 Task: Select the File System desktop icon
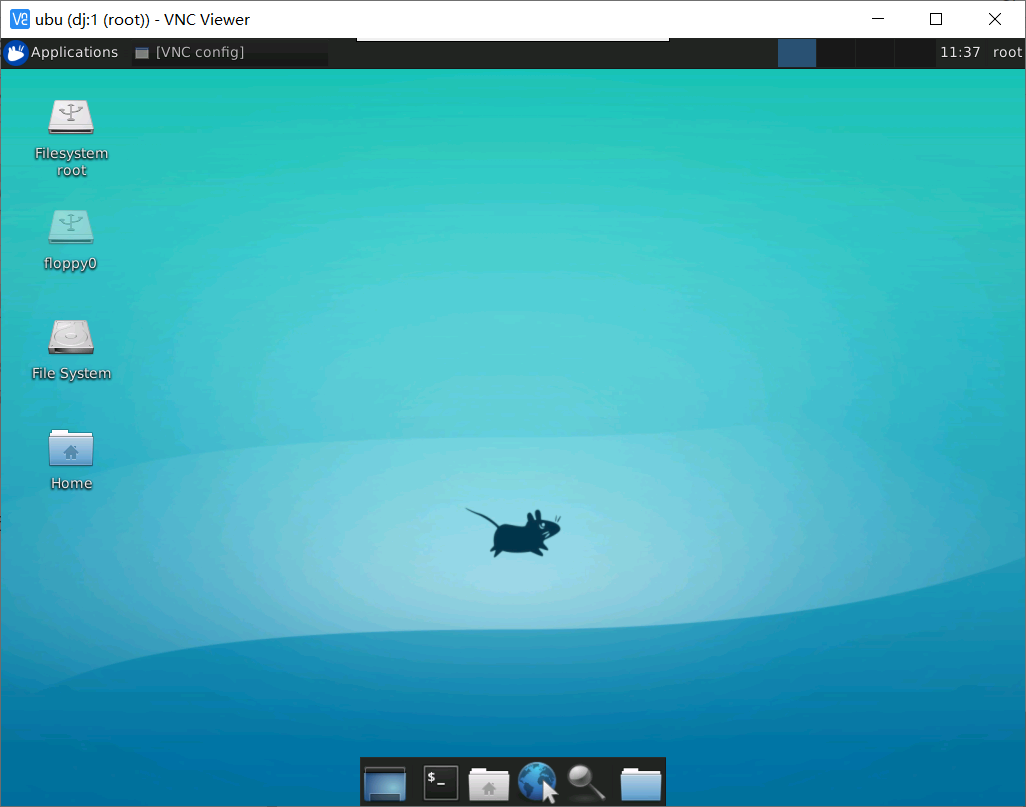pos(71,350)
